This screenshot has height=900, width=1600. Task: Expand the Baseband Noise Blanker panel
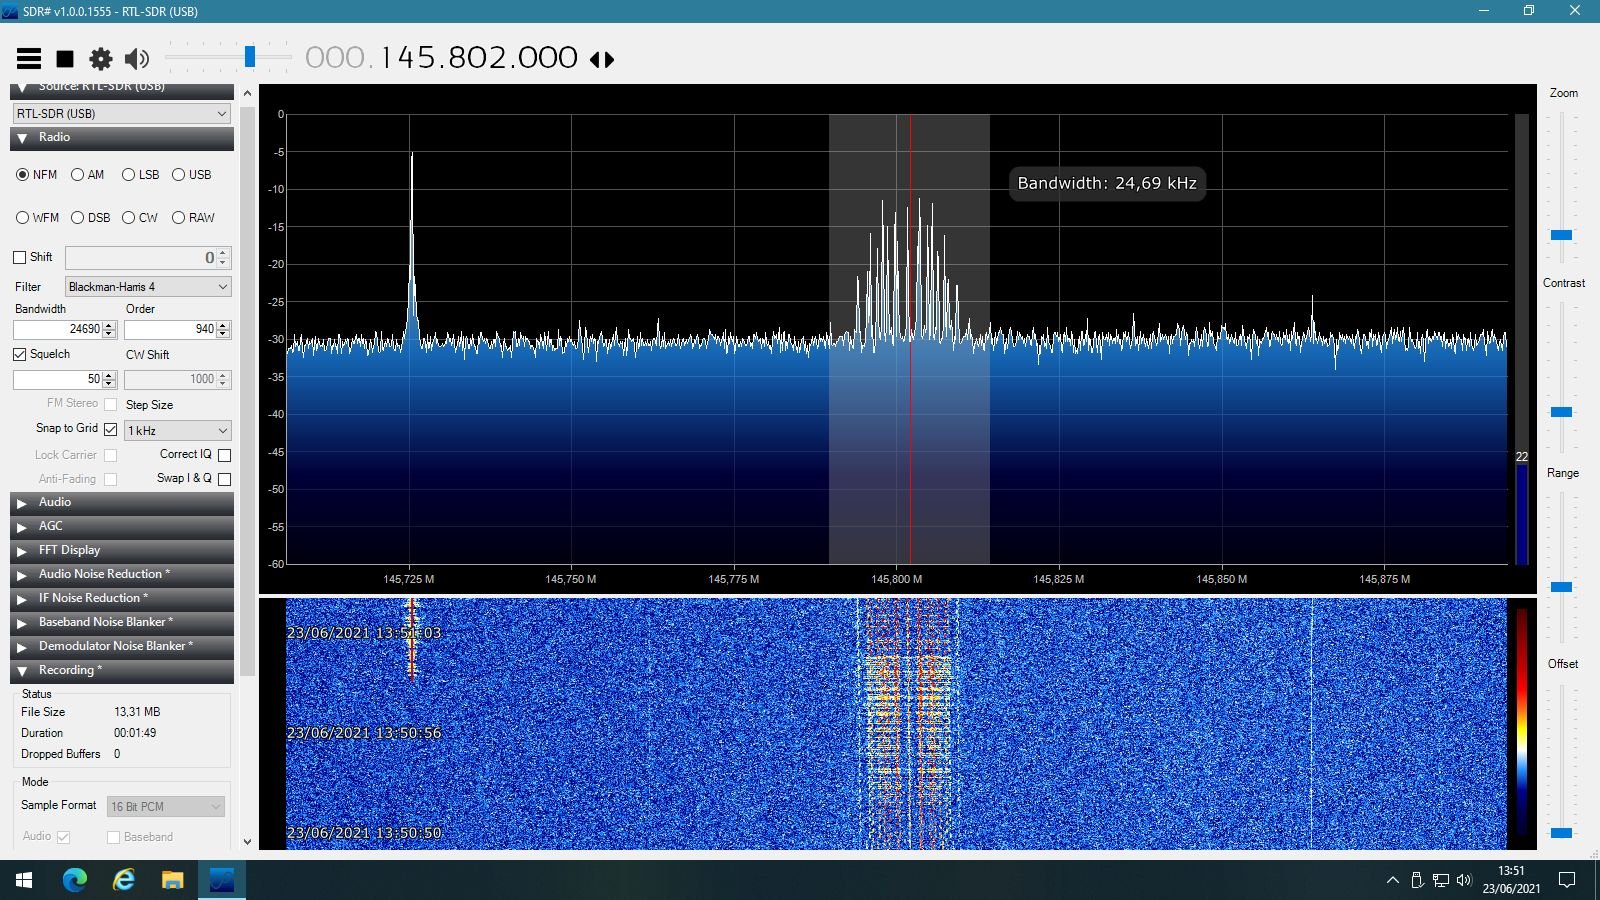[x=122, y=623]
